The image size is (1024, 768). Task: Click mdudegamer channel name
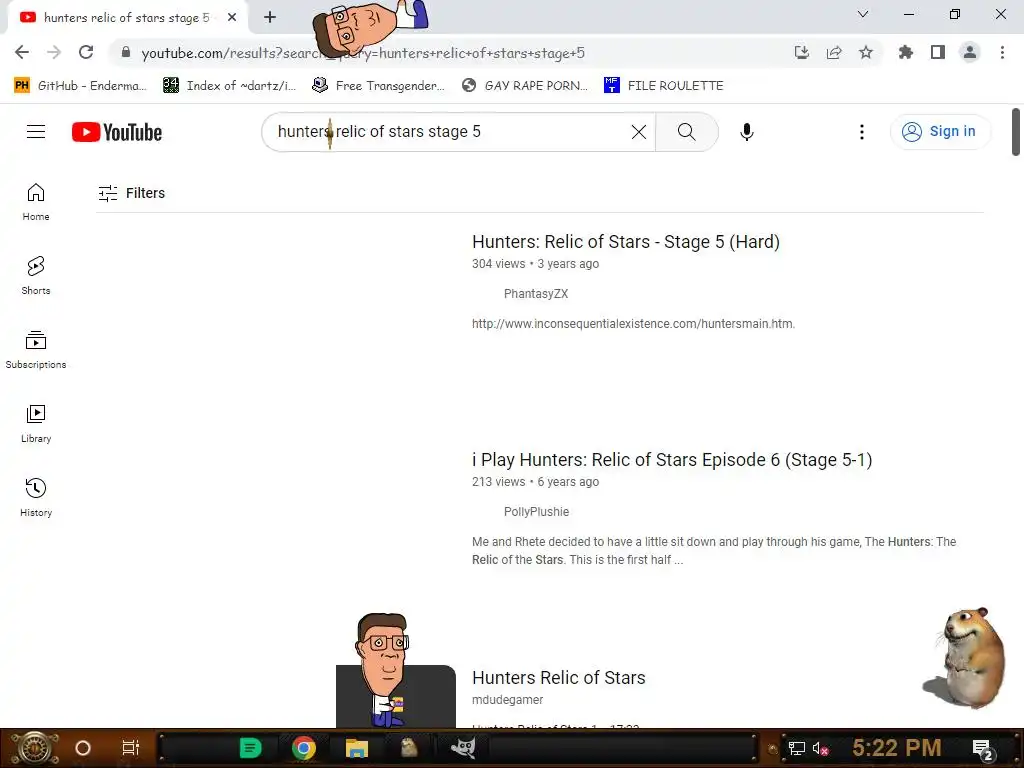click(507, 700)
